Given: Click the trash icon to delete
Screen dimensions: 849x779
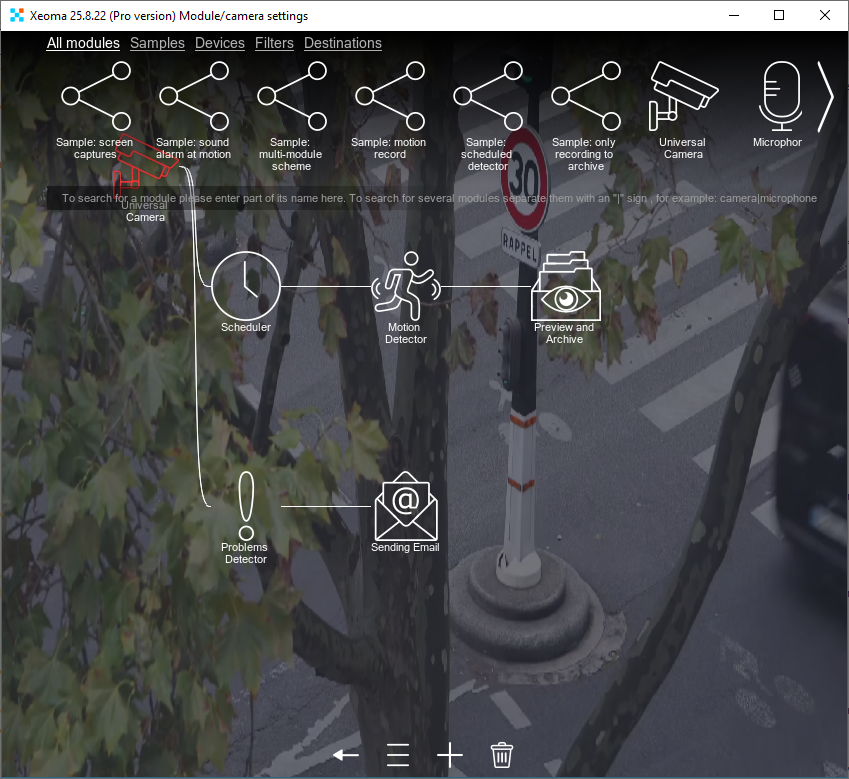Looking at the screenshot, I should [x=501, y=755].
